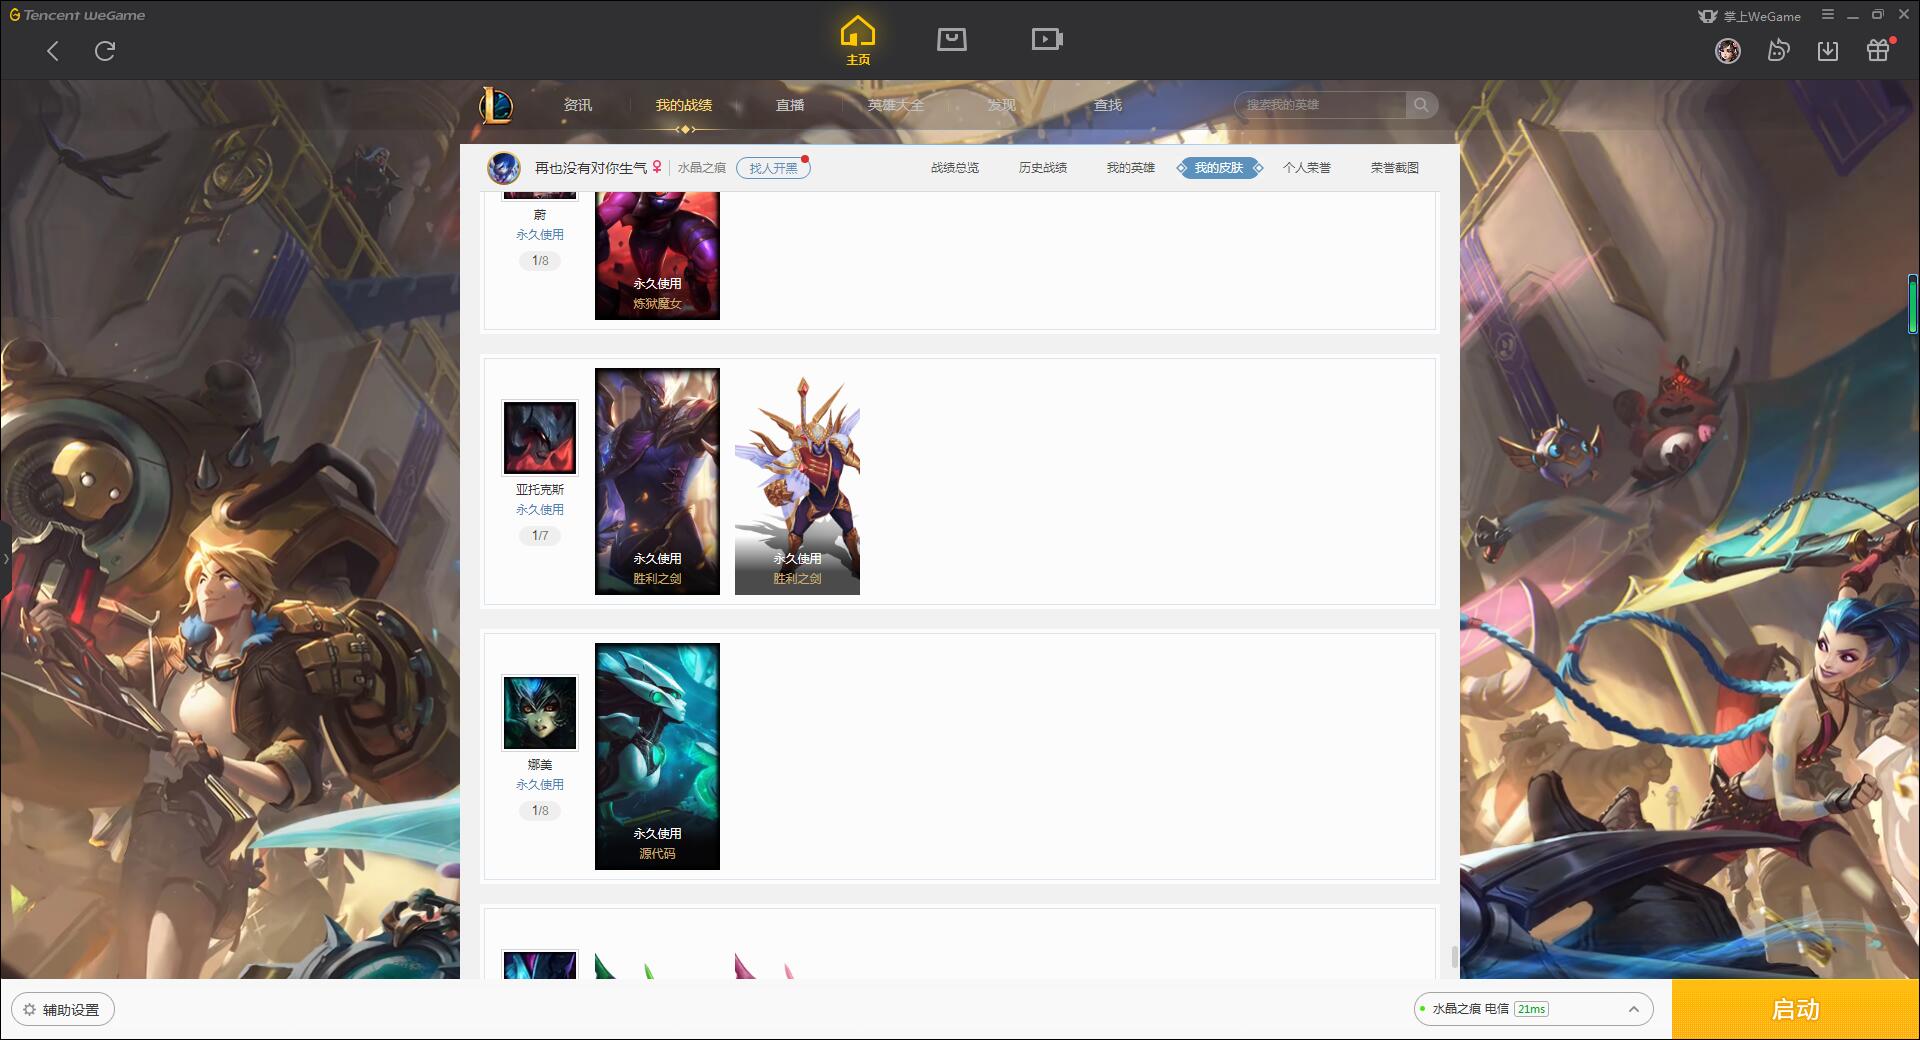Expand the left edge sidebar arrow
This screenshot has height=1040, width=1920.
point(5,558)
